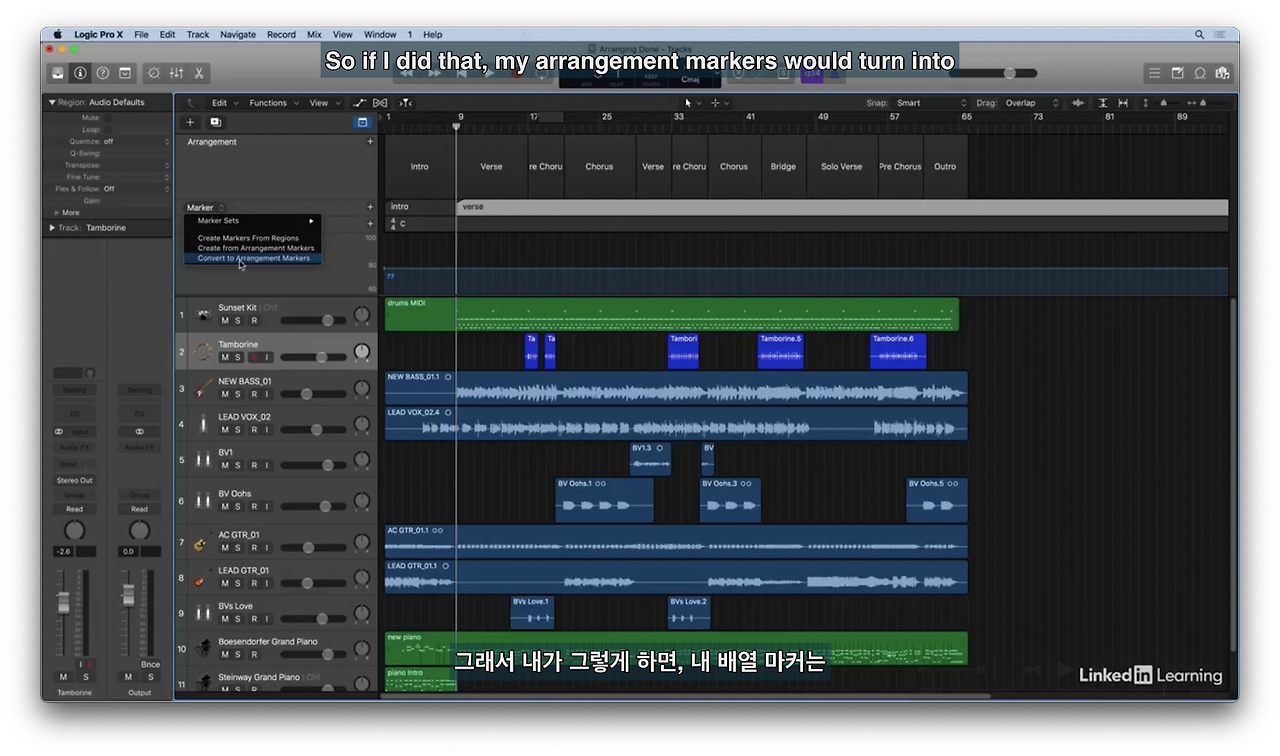This screenshot has height=756, width=1280.
Task: Open Quick Help question mark icon
Action: [x=102, y=73]
